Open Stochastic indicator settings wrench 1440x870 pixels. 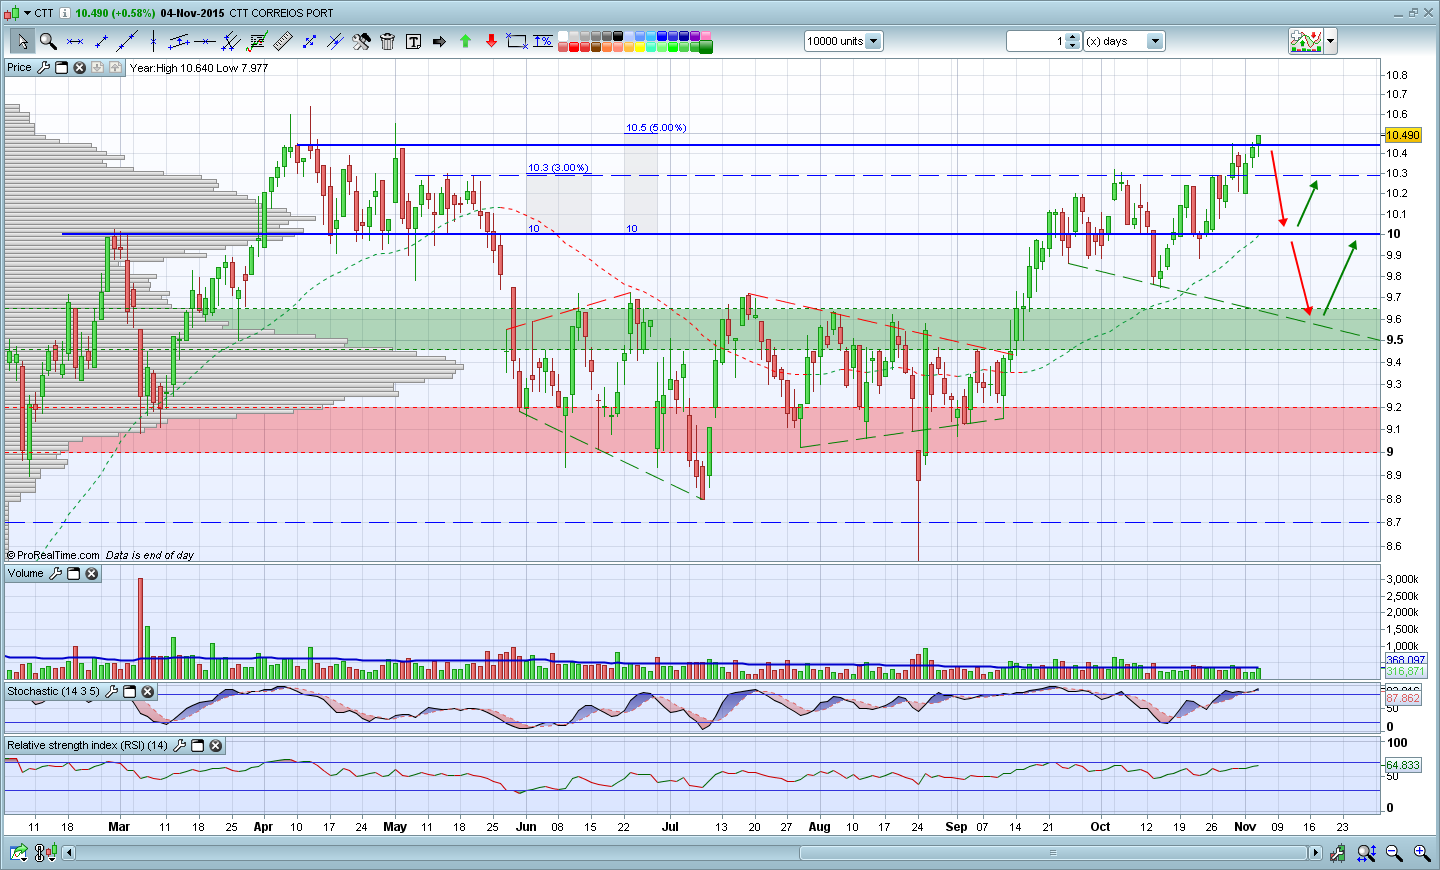coord(112,692)
